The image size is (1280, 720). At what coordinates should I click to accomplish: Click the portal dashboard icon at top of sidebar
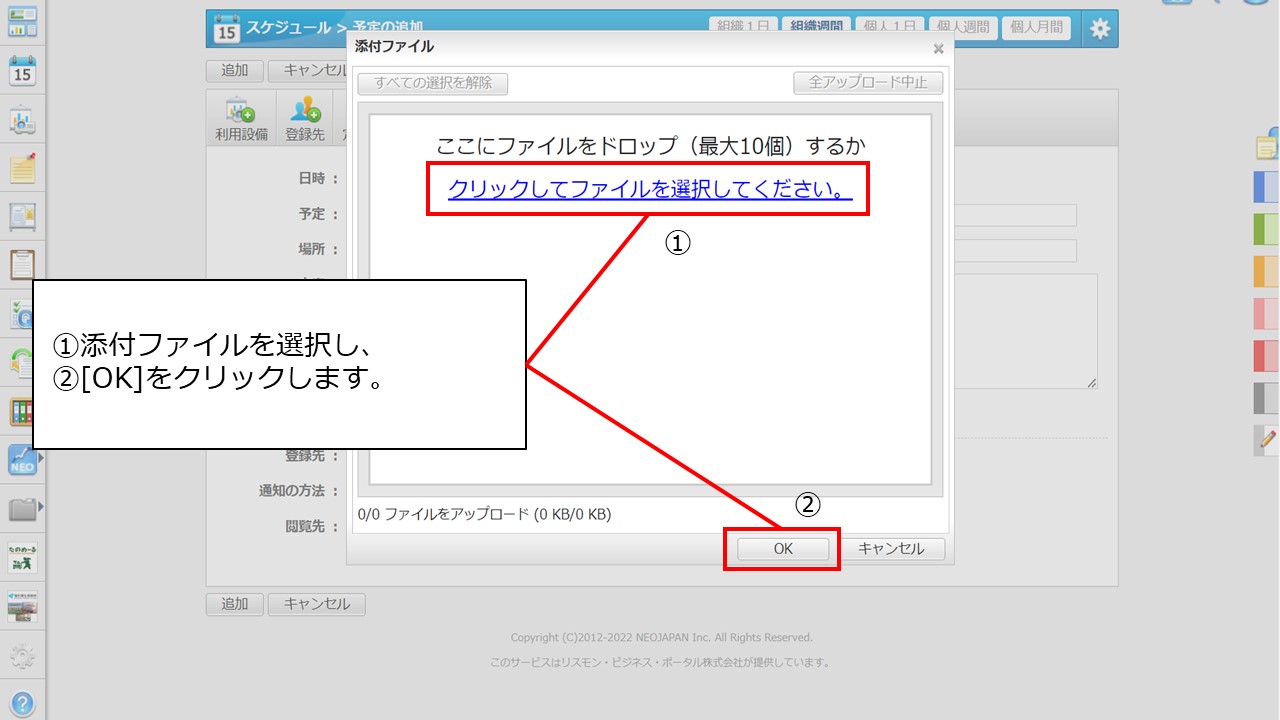point(22,20)
